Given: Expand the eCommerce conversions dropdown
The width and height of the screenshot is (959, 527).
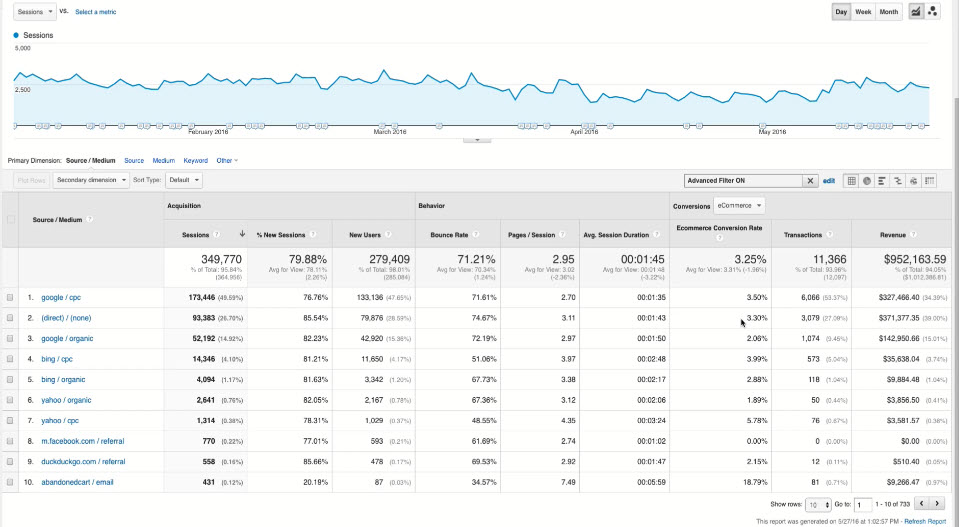Looking at the screenshot, I should click(739, 205).
